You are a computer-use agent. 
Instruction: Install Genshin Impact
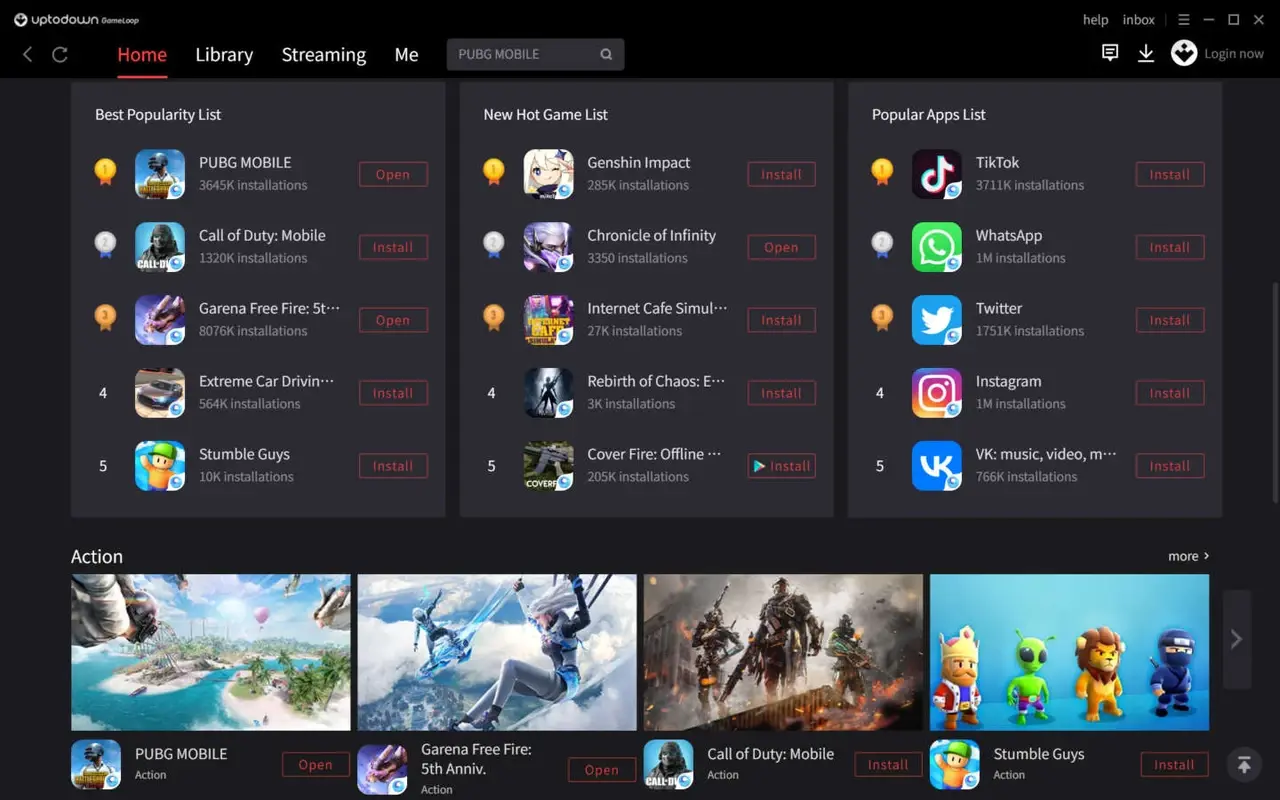tap(781, 174)
